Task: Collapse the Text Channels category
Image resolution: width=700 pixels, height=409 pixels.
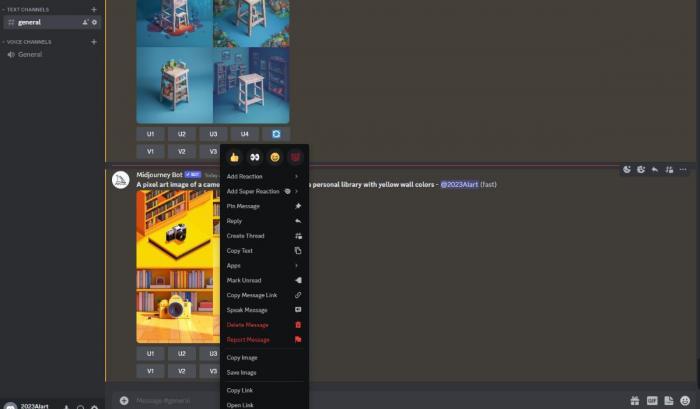Action: point(26,9)
